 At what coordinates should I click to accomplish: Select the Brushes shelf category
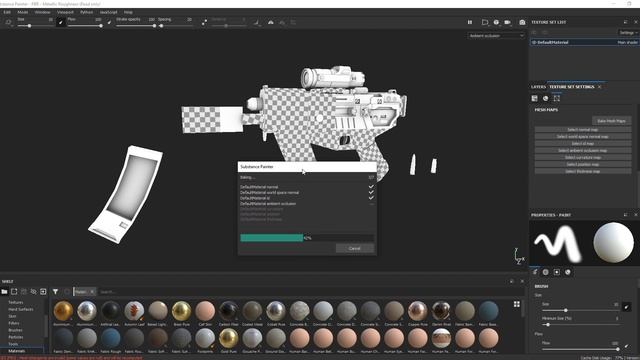(15, 330)
